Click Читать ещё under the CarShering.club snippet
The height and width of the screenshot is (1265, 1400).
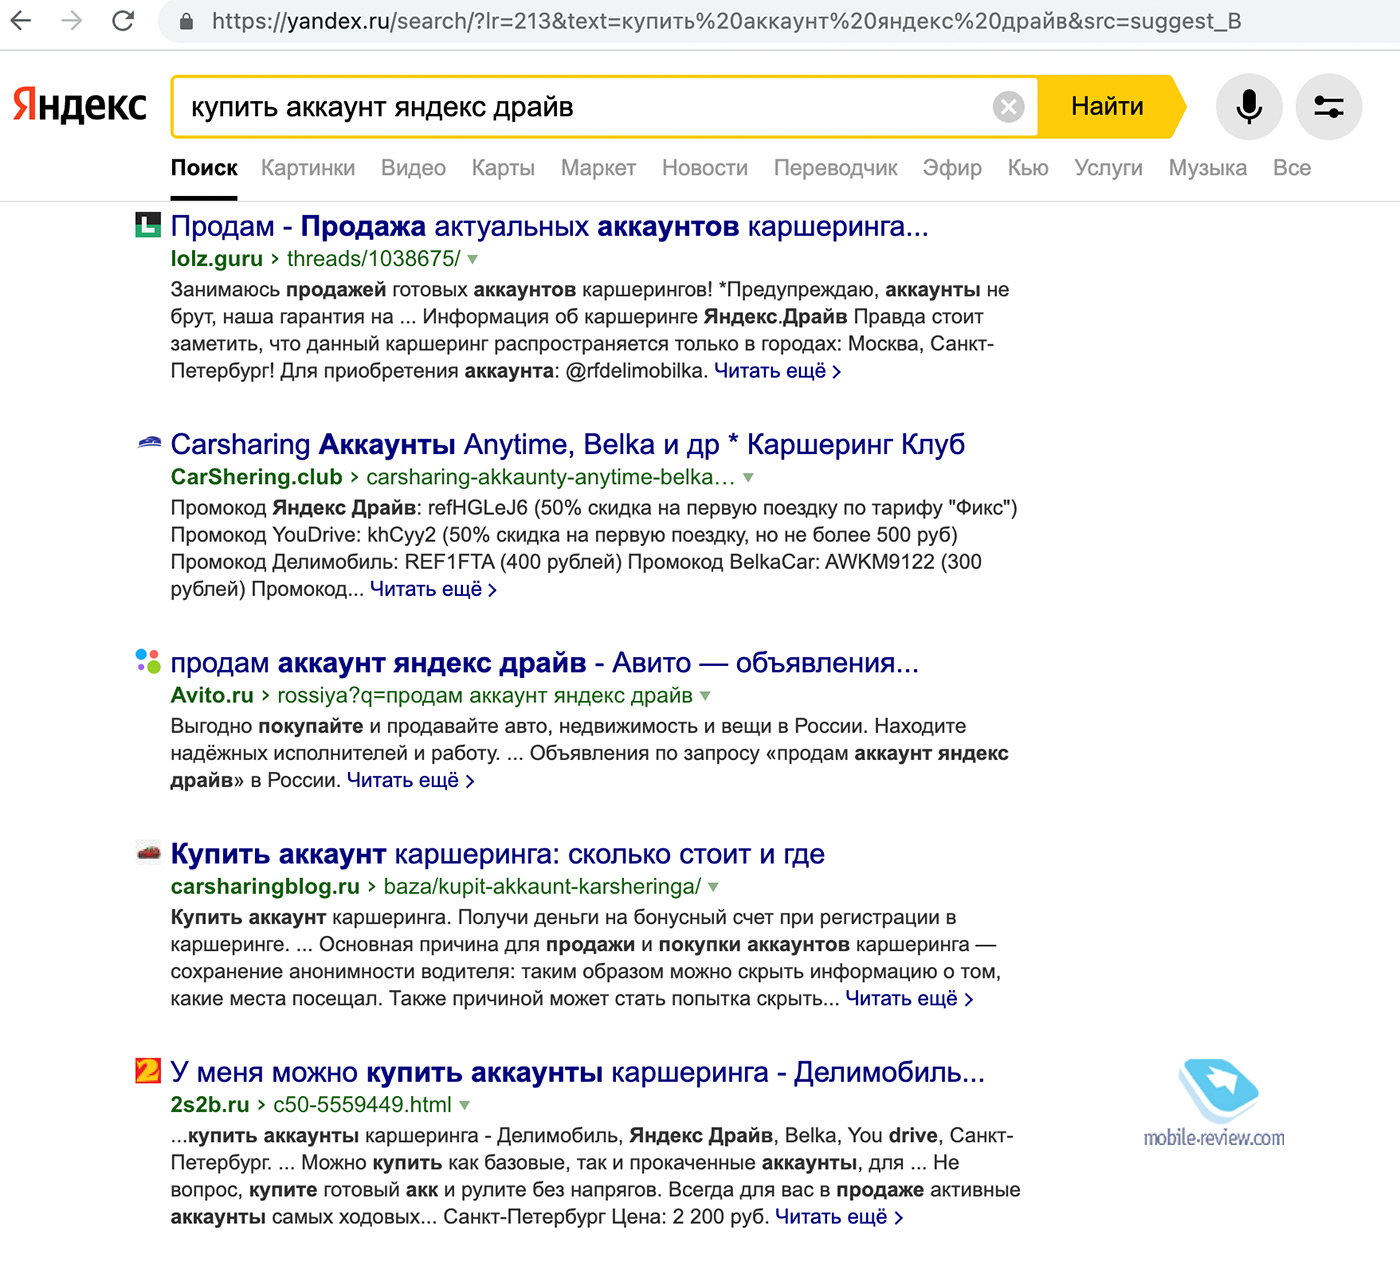(434, 589)
